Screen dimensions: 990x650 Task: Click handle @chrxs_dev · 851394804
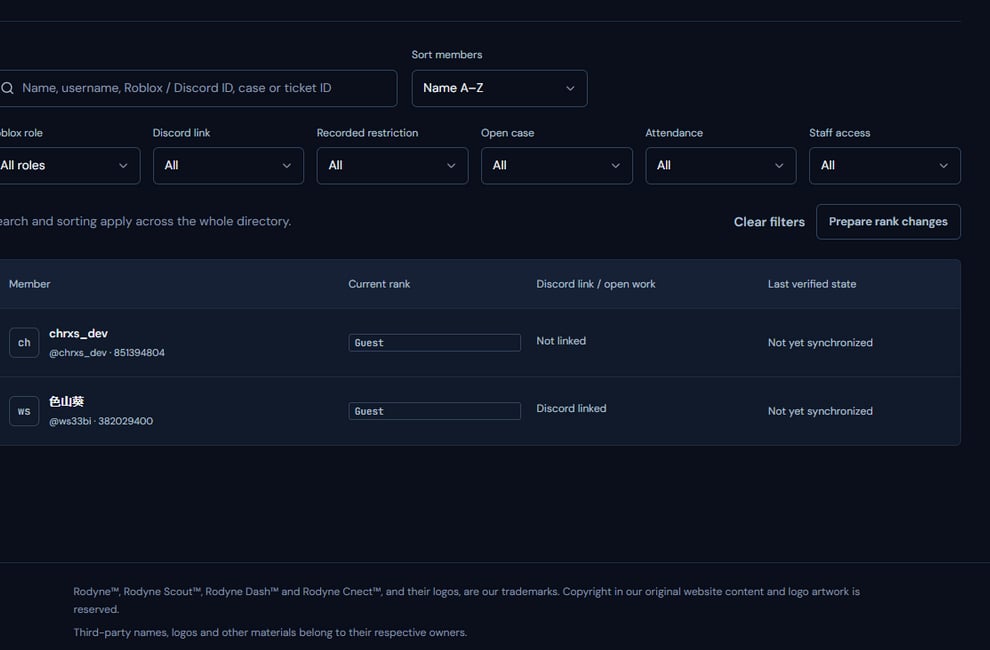pos(107,352)
